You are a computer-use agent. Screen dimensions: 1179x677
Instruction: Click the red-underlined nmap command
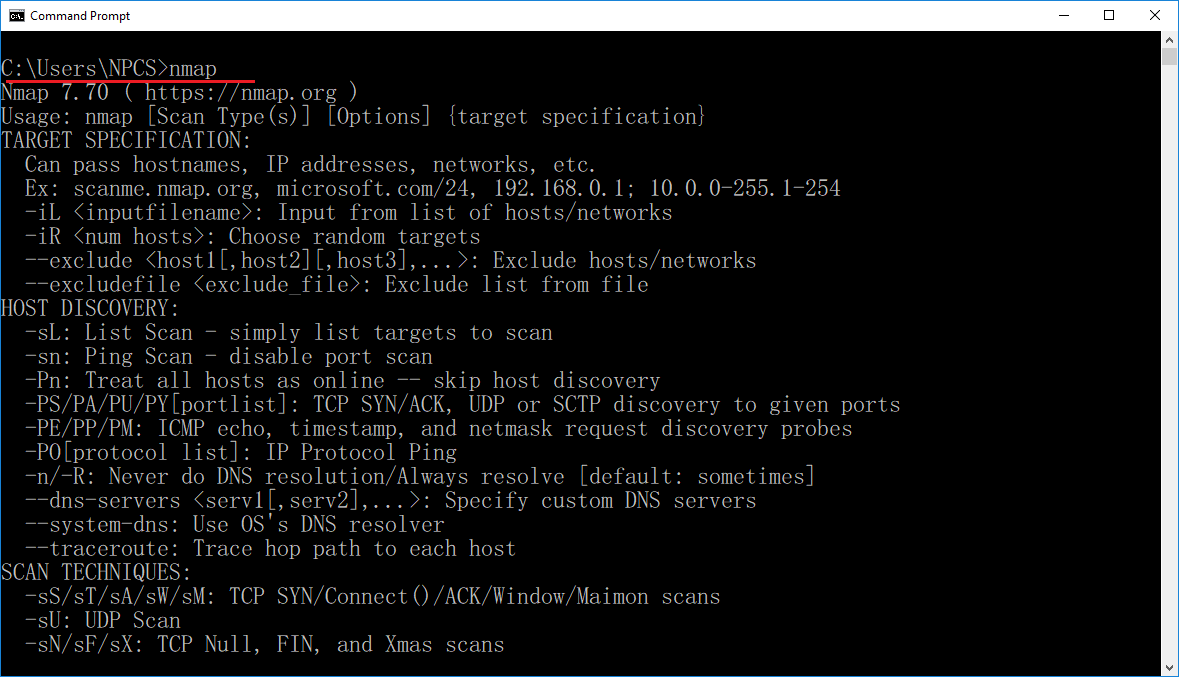click(194, 68)
